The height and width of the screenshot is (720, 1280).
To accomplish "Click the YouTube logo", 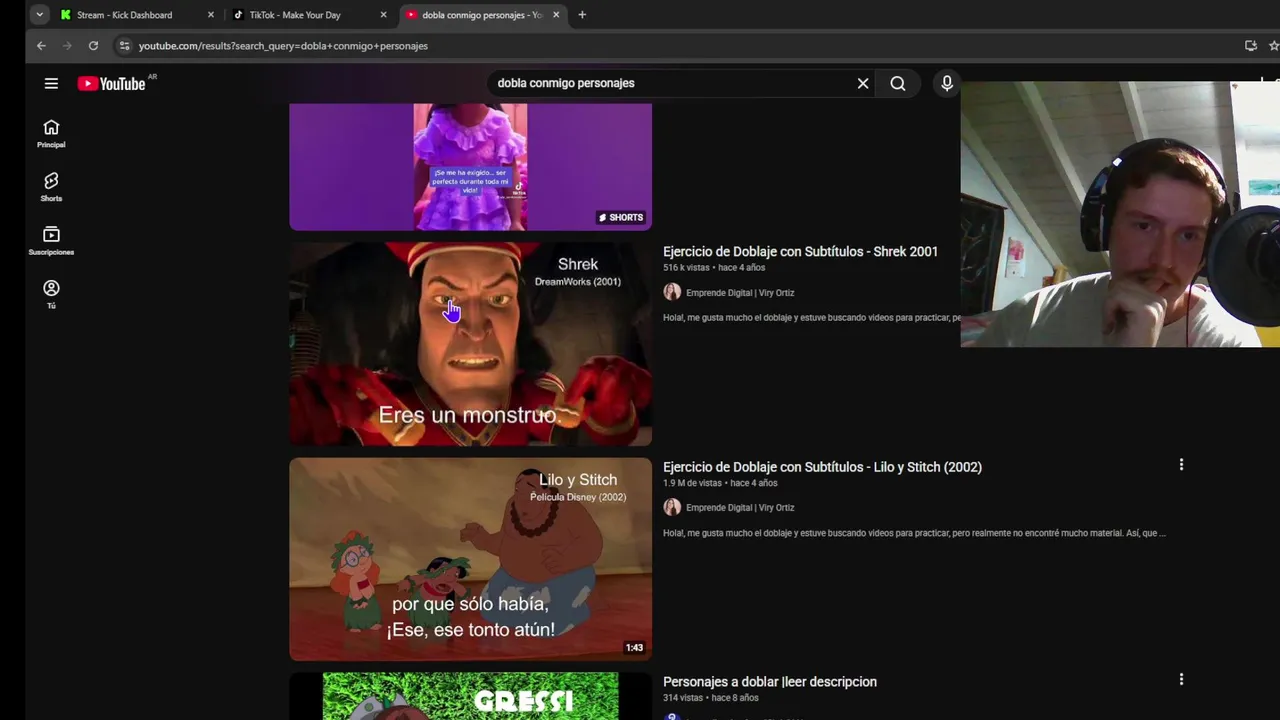I will pyautogui.click(x=112, y=84).
